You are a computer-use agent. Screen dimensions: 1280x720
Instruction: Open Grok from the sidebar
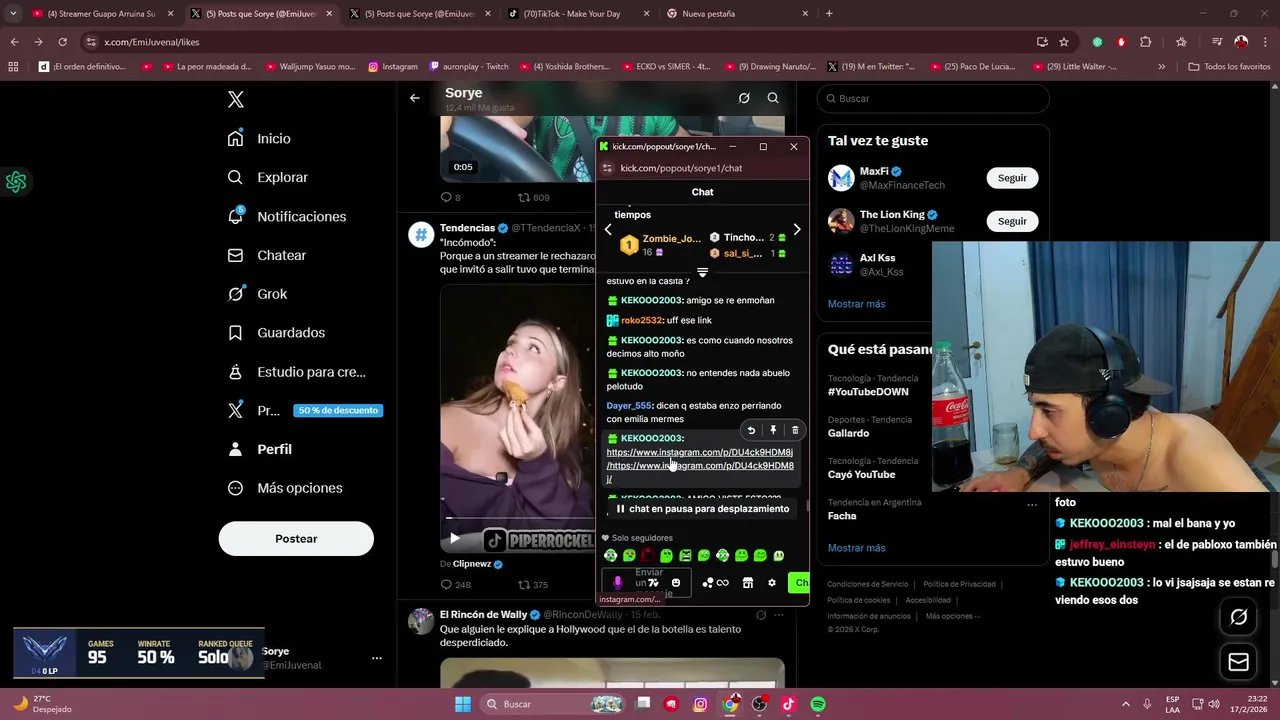[257, 294]
